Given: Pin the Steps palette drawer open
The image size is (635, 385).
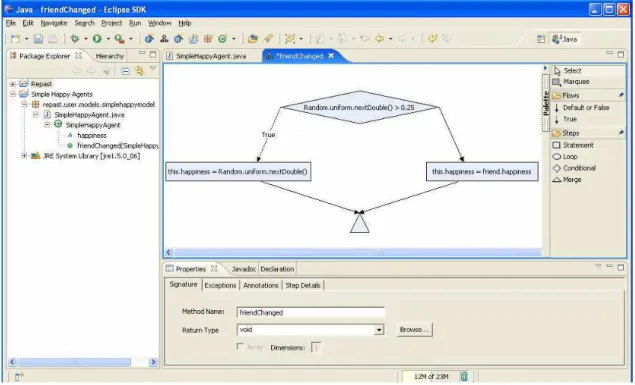Looking at the screenshot, I should pos(620,133).
